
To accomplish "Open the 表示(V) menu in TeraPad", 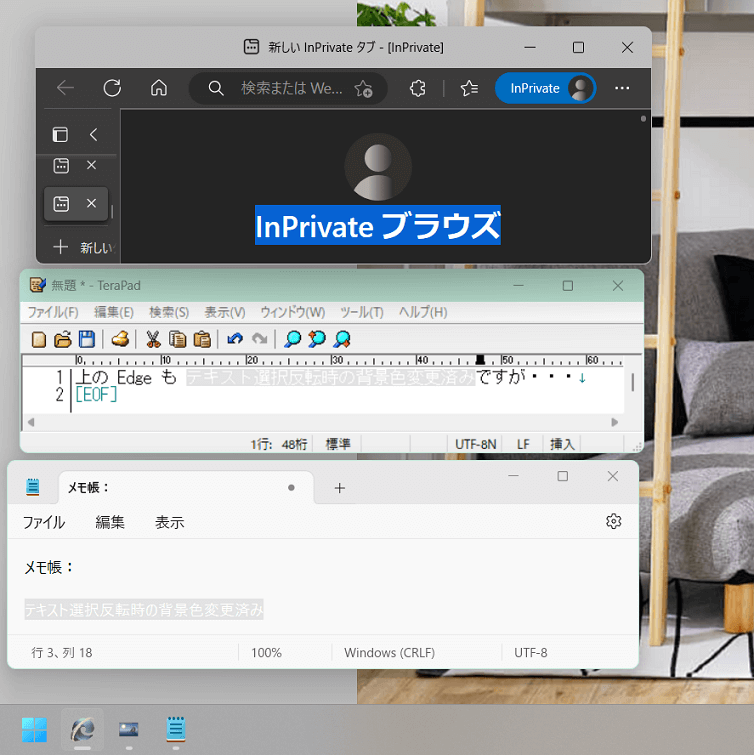I will (x=225, y=312).
